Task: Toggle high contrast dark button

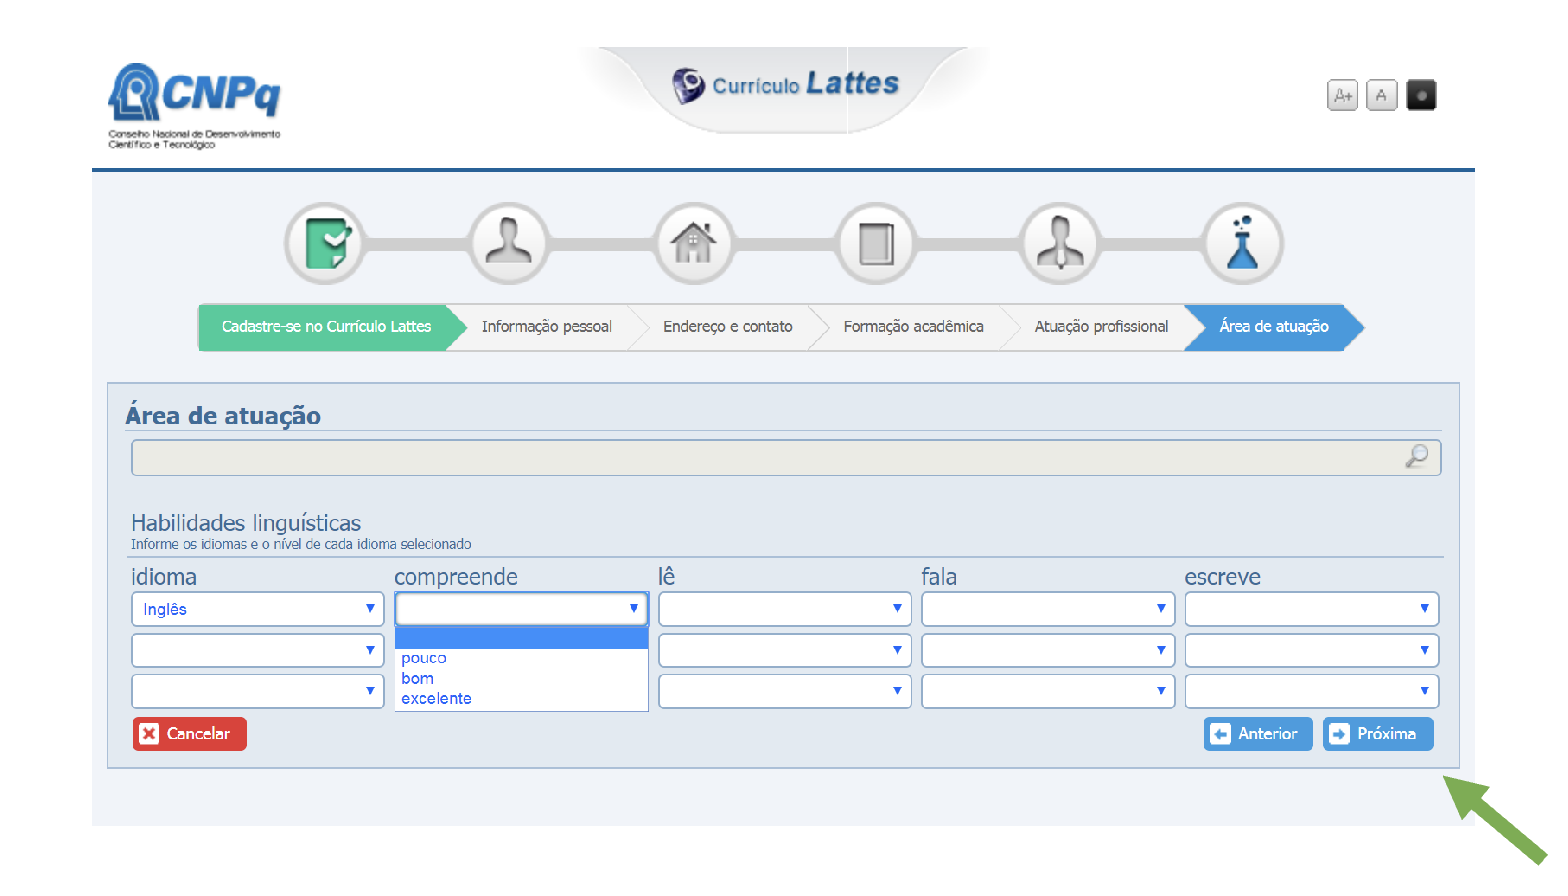Action: click(x=1421, y=96)
